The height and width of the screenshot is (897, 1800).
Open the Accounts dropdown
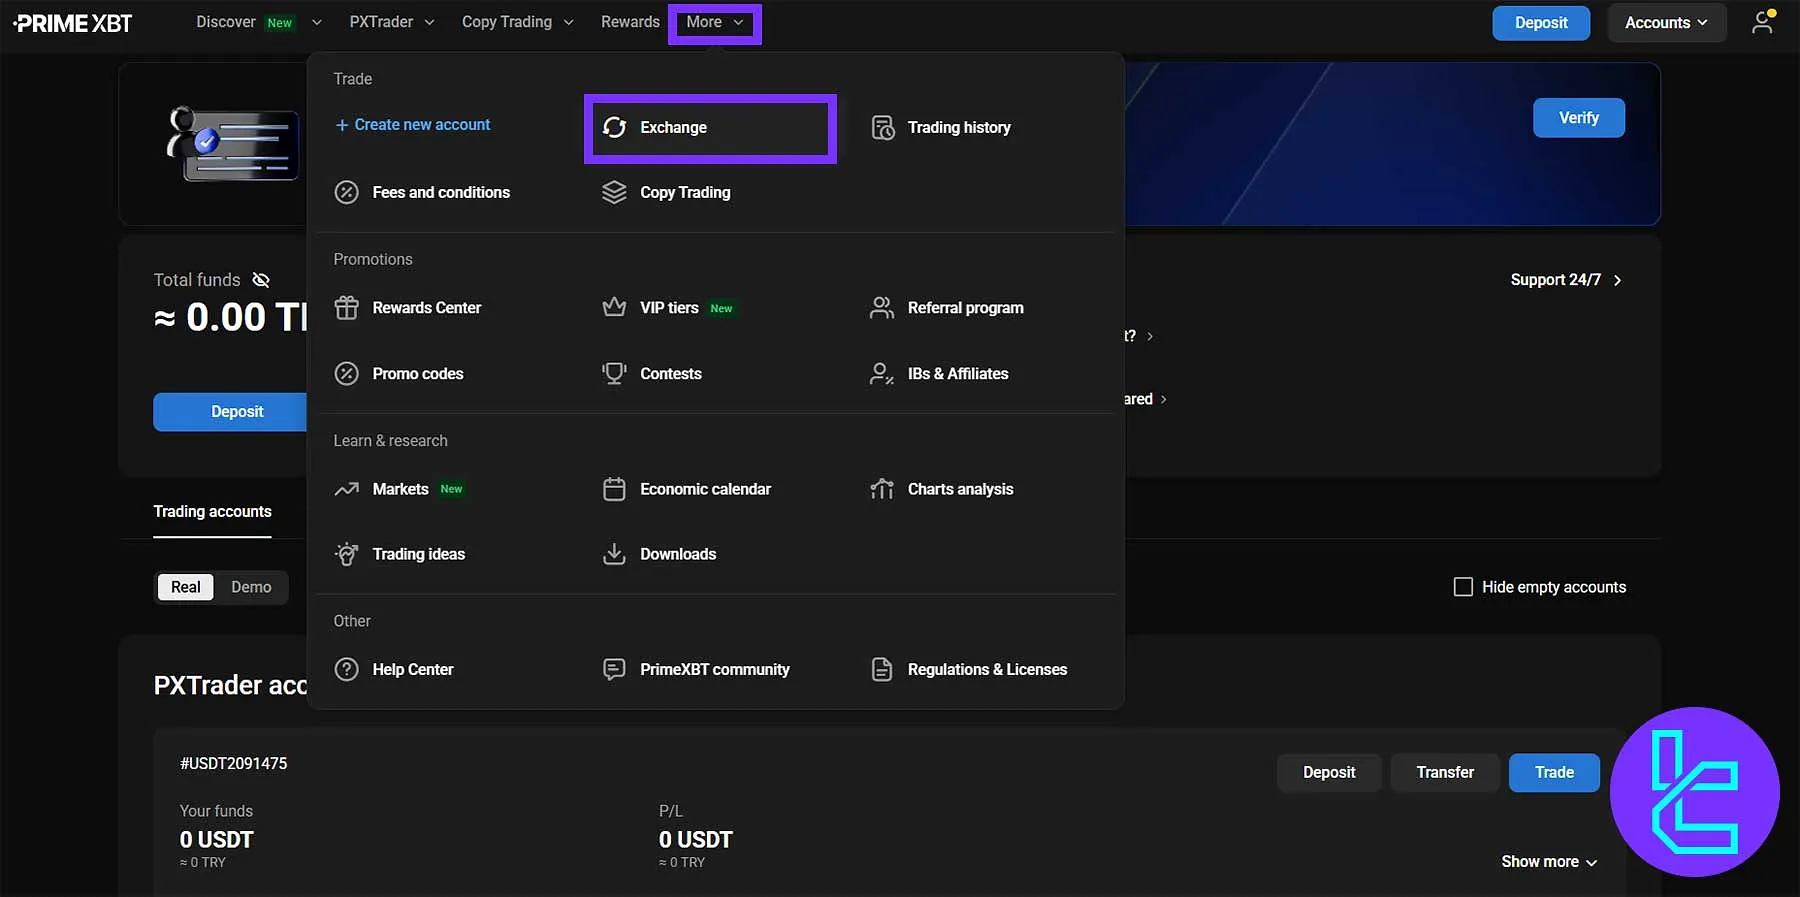coord(1666,23)
